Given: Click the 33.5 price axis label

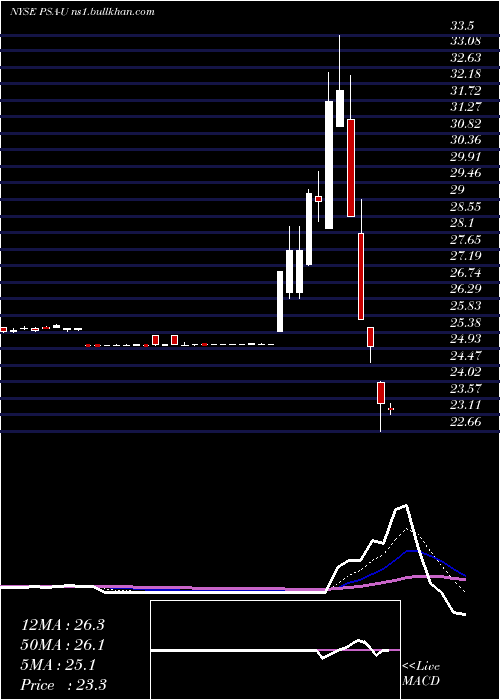Looking at the screenshot, I should tap(462, 26).
